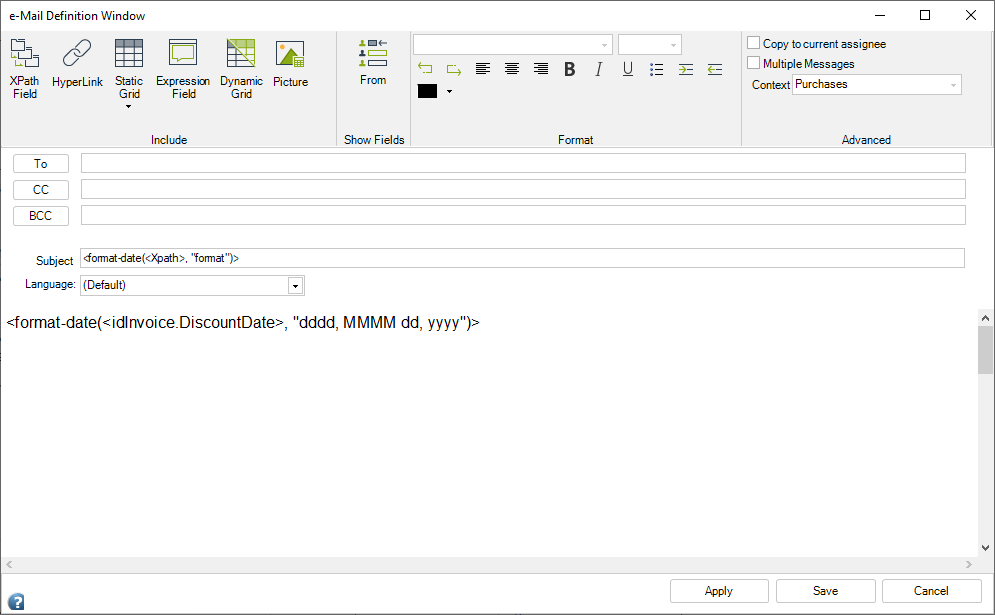Align text right
This screenshot has height=615, width=995.
pos(541,69)
